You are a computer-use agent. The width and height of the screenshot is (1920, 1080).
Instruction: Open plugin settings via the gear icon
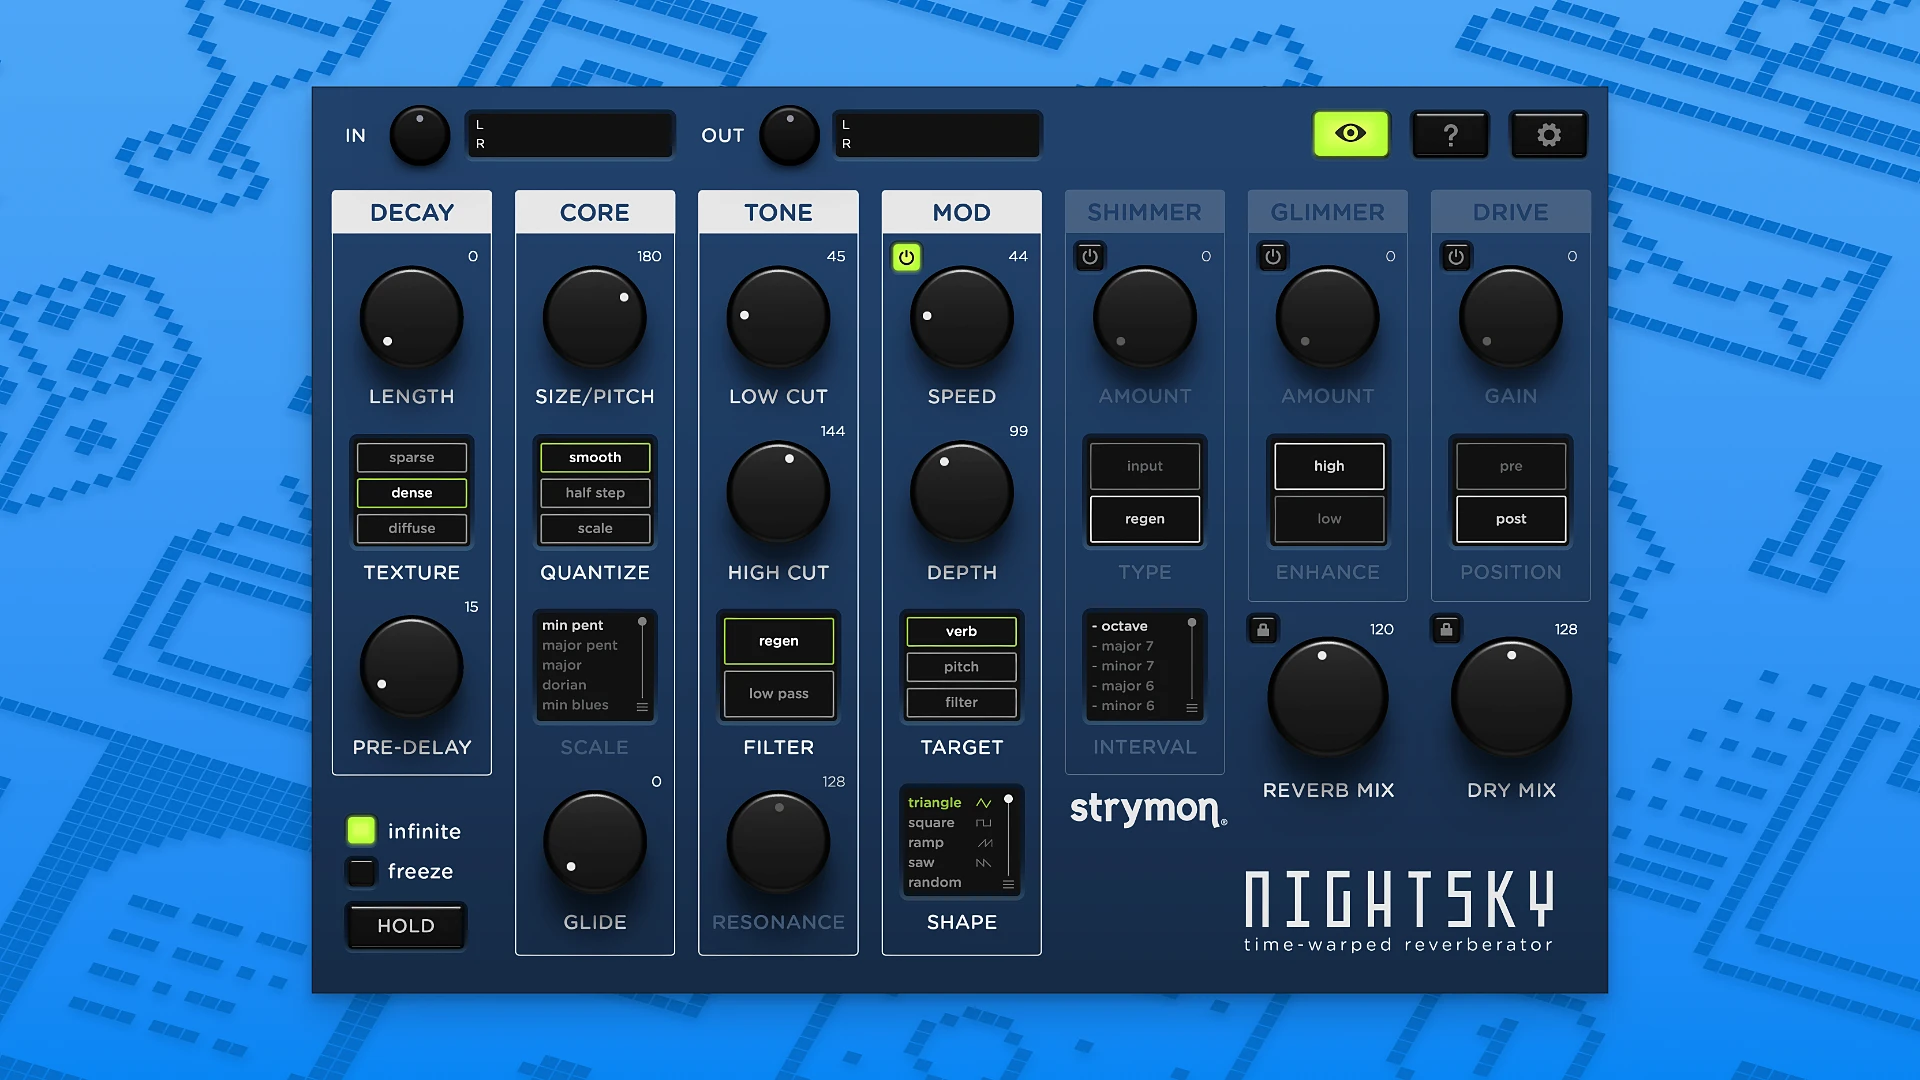[1548, 133]
